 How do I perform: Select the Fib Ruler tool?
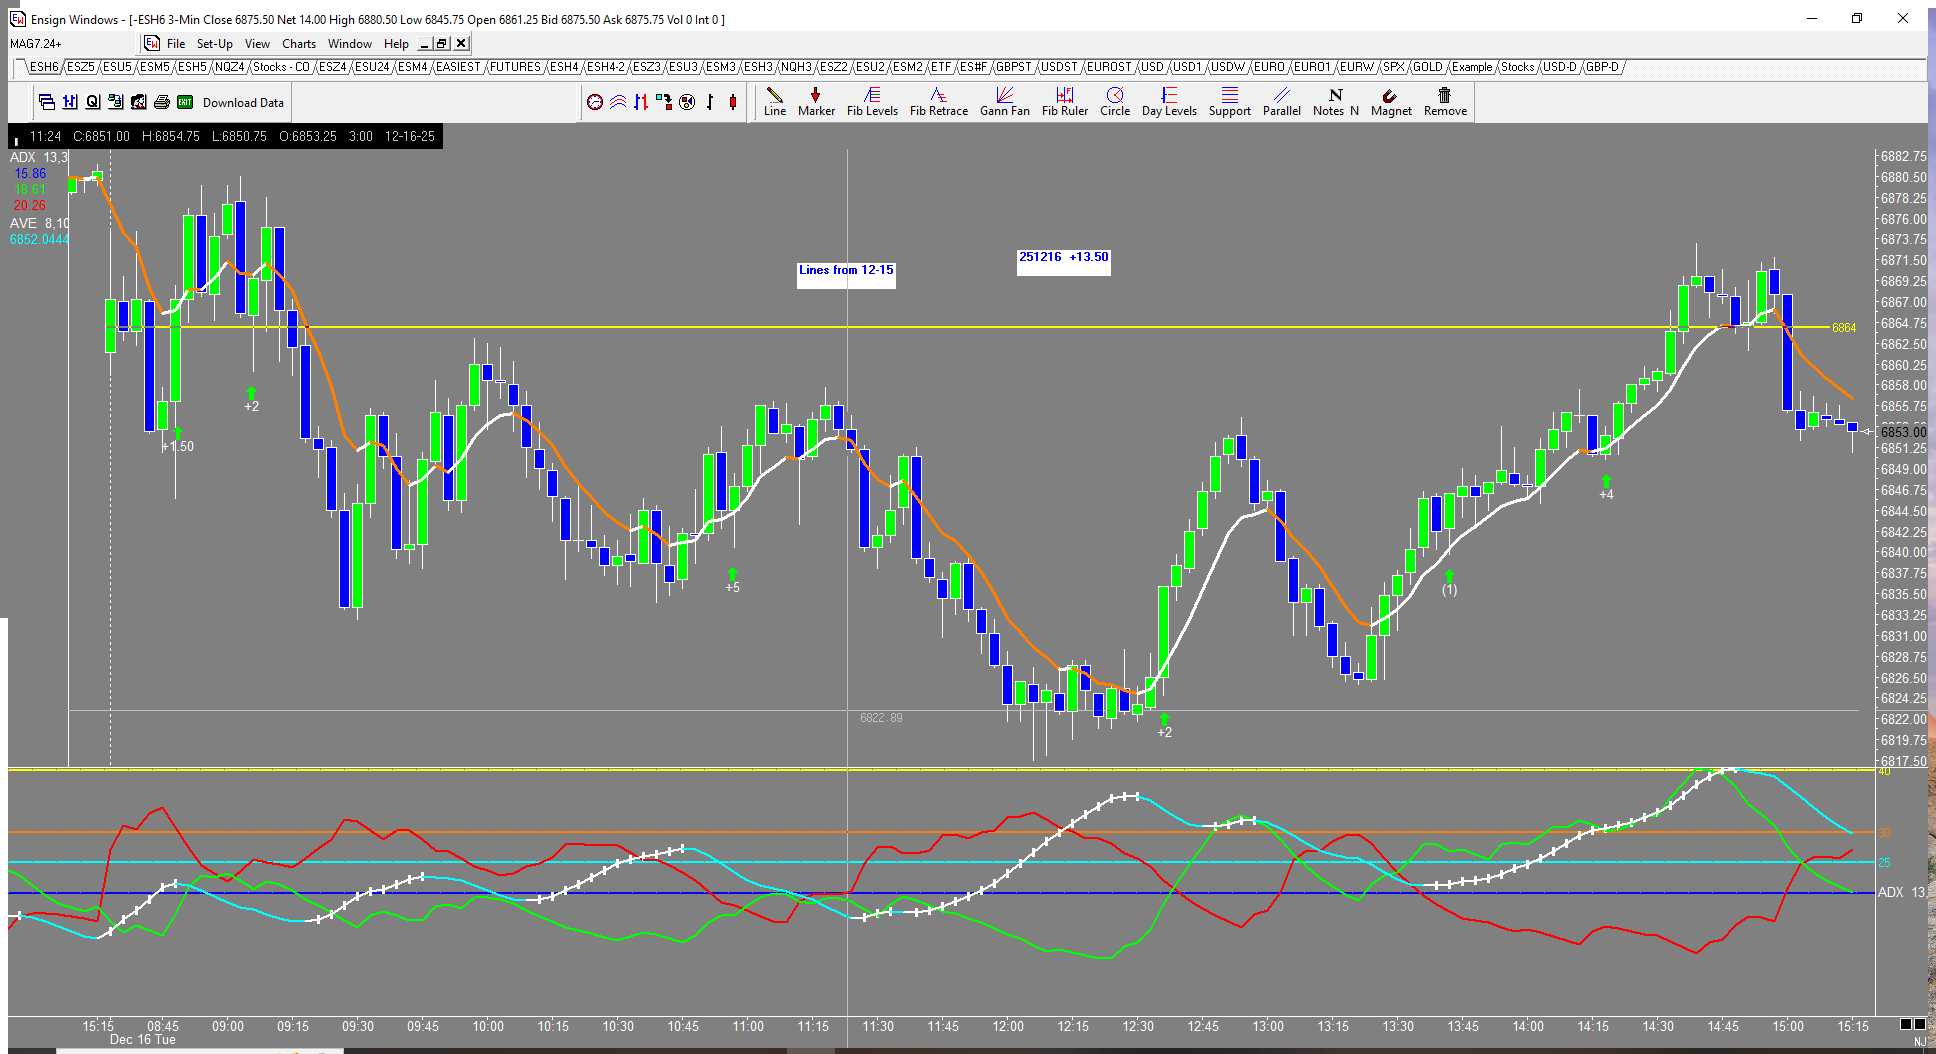pos(1064,101)
